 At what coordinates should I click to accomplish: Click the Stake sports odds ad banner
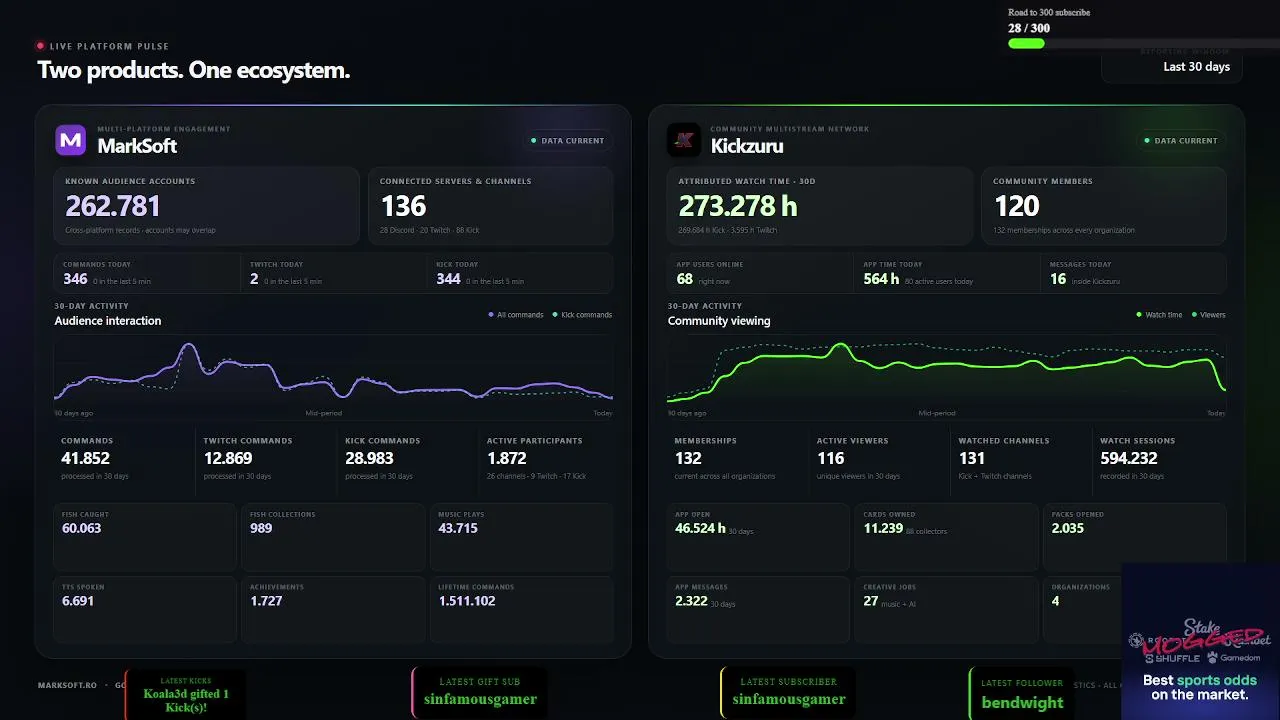tap(1200, 641)
